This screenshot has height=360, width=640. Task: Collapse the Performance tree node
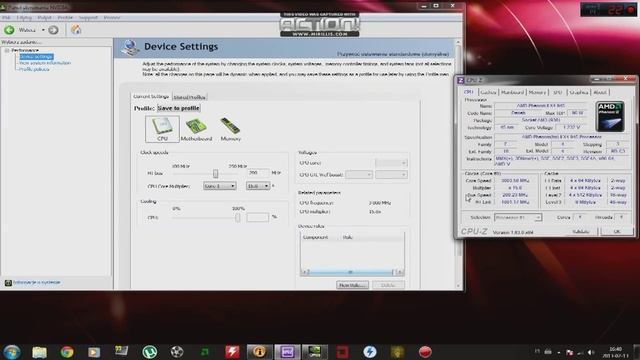7,50
